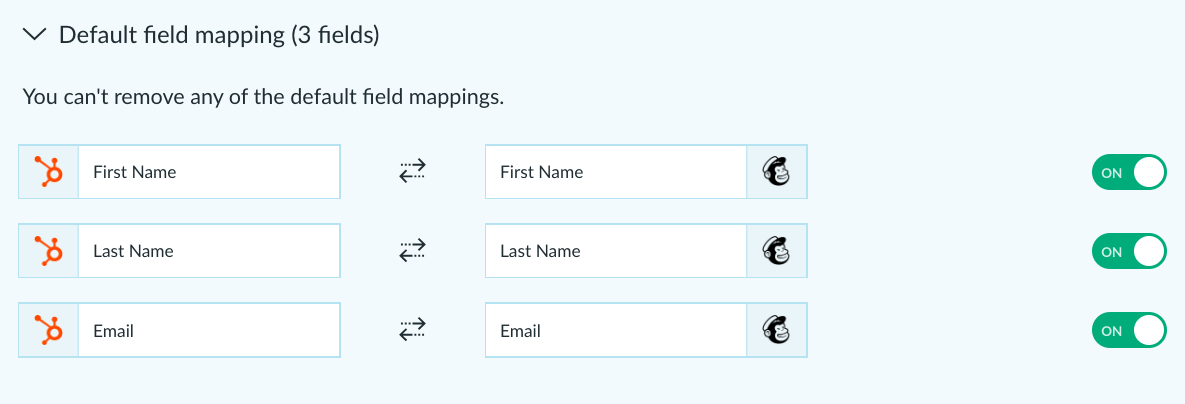Click HubSpot icon beside Last Name field

tap(48, 251)
